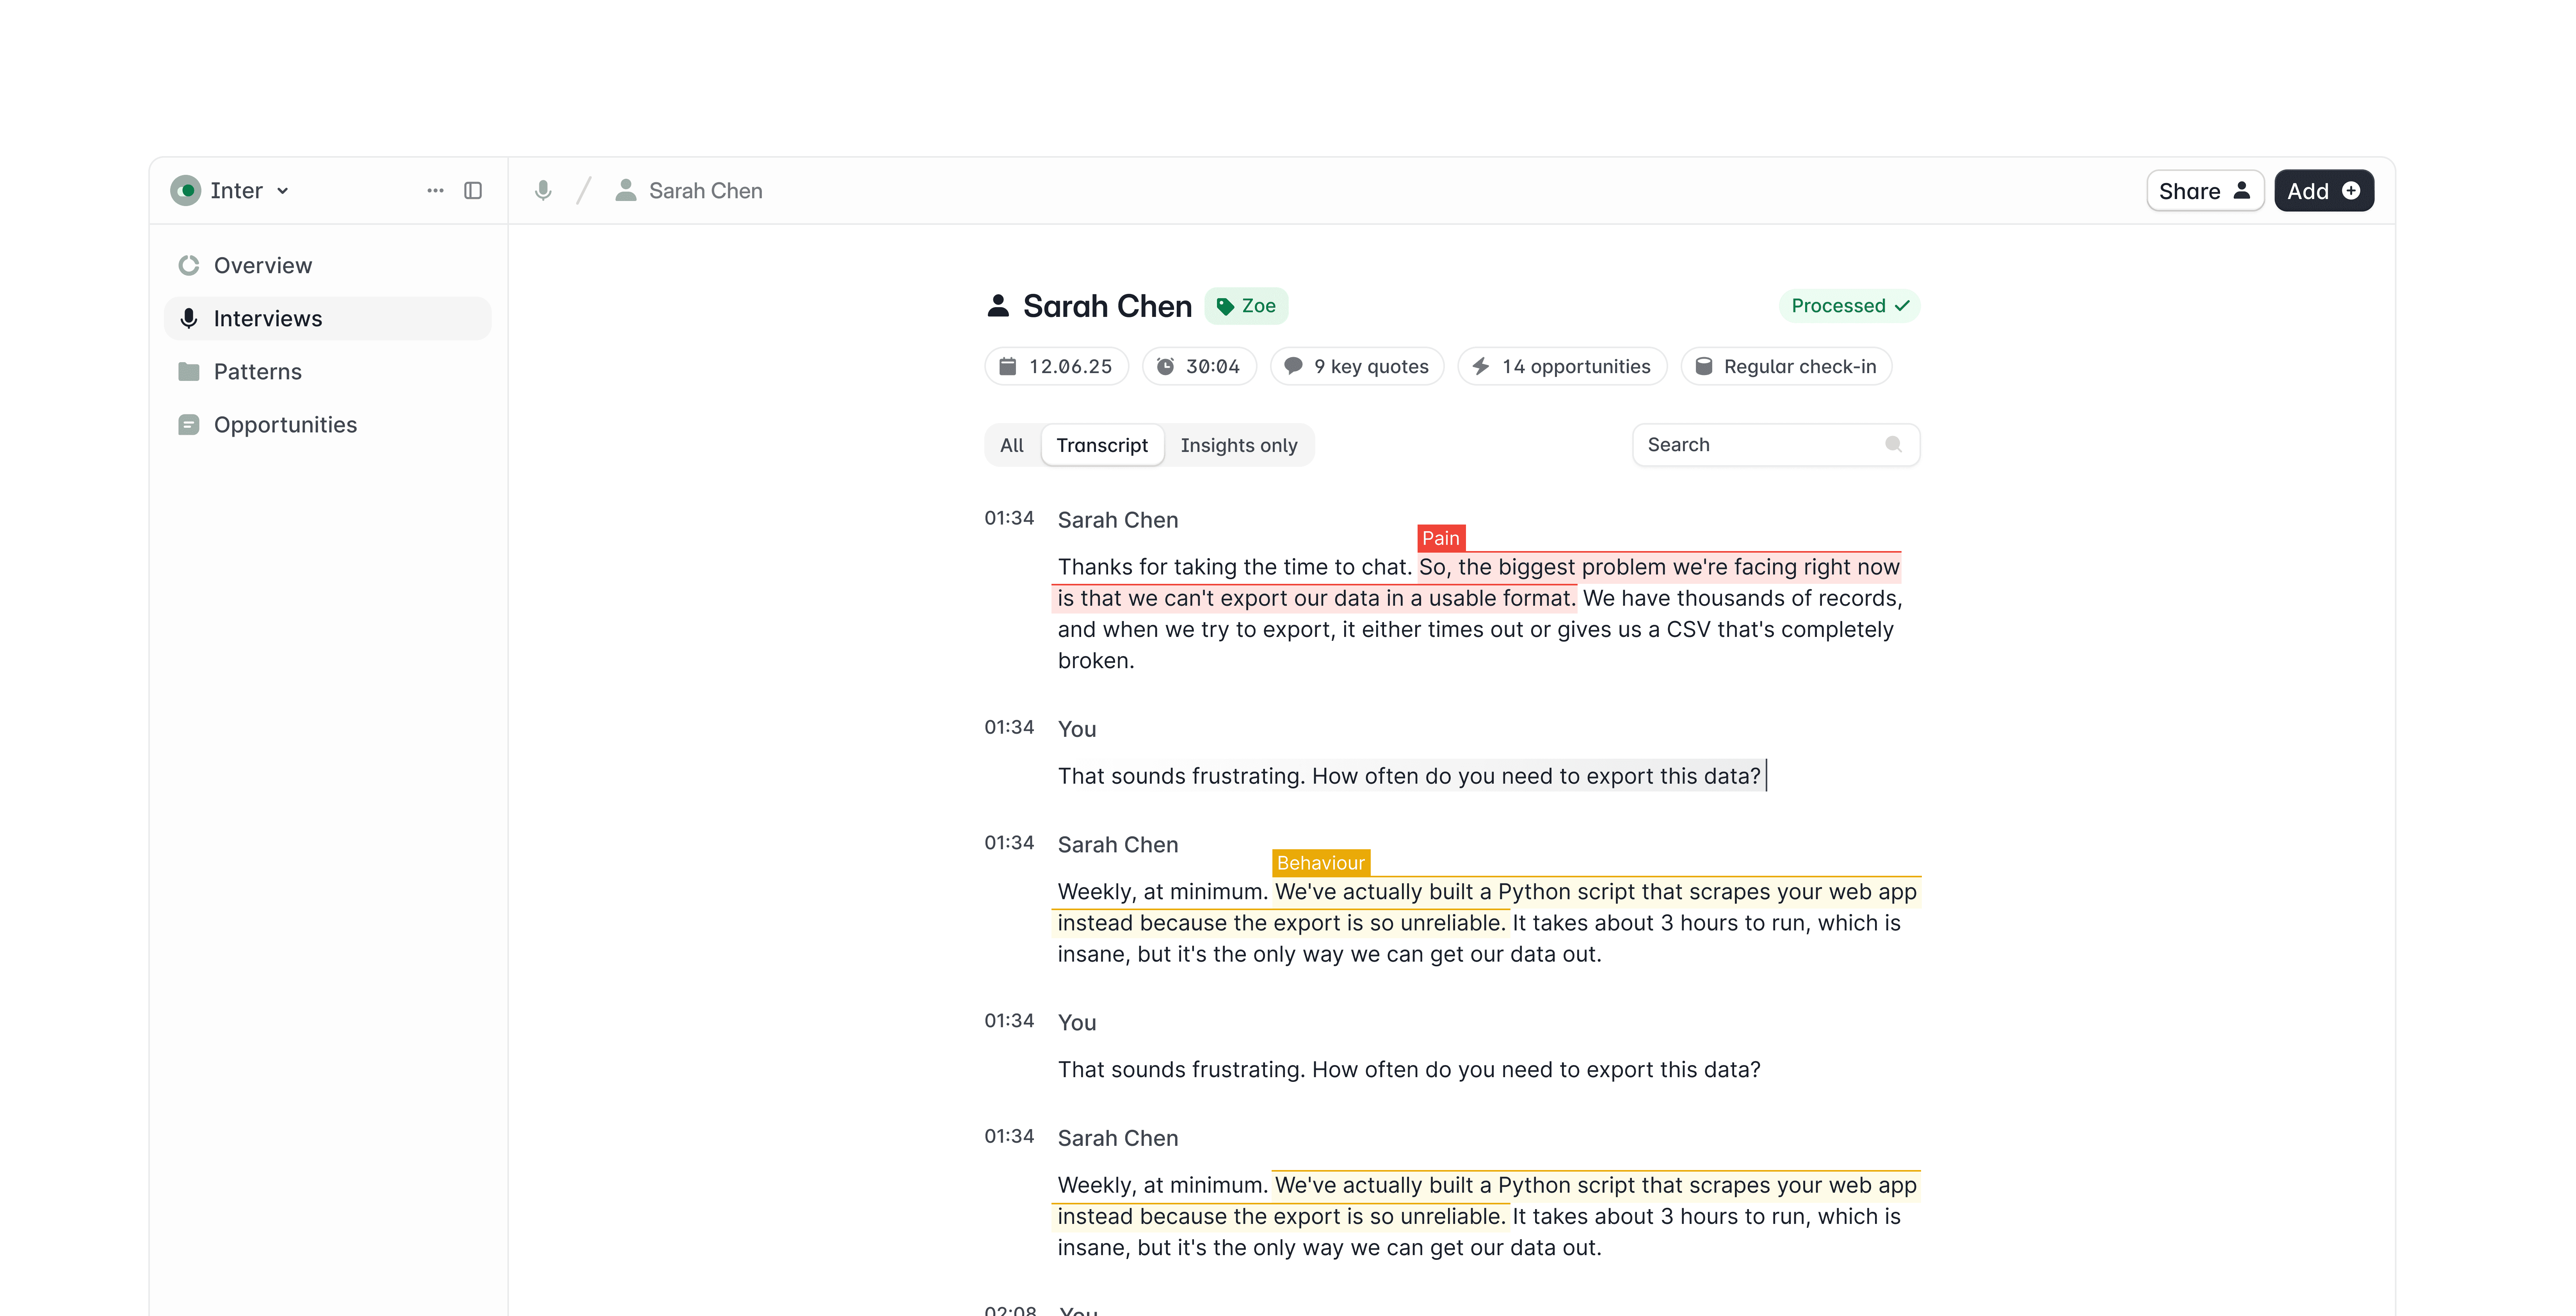
Task: Click the microphone icon in breadcrumb
Action: 543,190
